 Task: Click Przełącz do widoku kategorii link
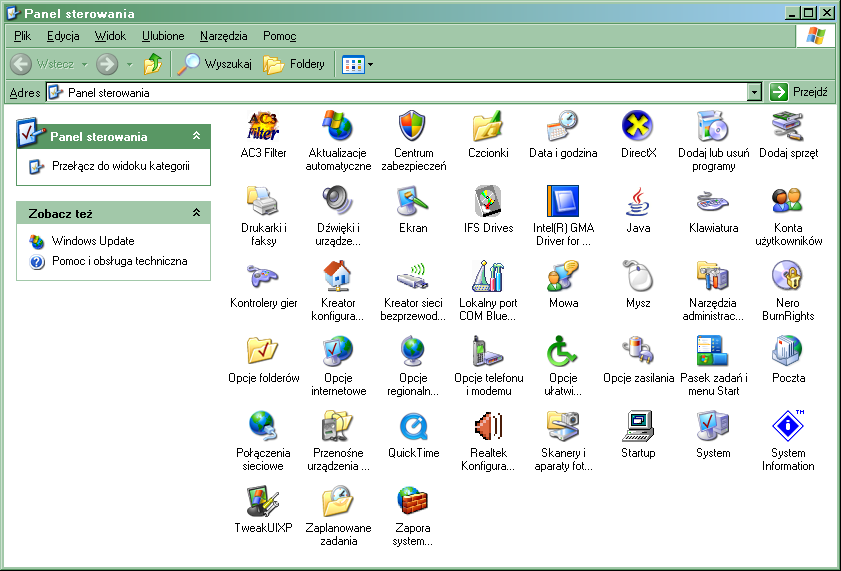click(x=120, y=166)
